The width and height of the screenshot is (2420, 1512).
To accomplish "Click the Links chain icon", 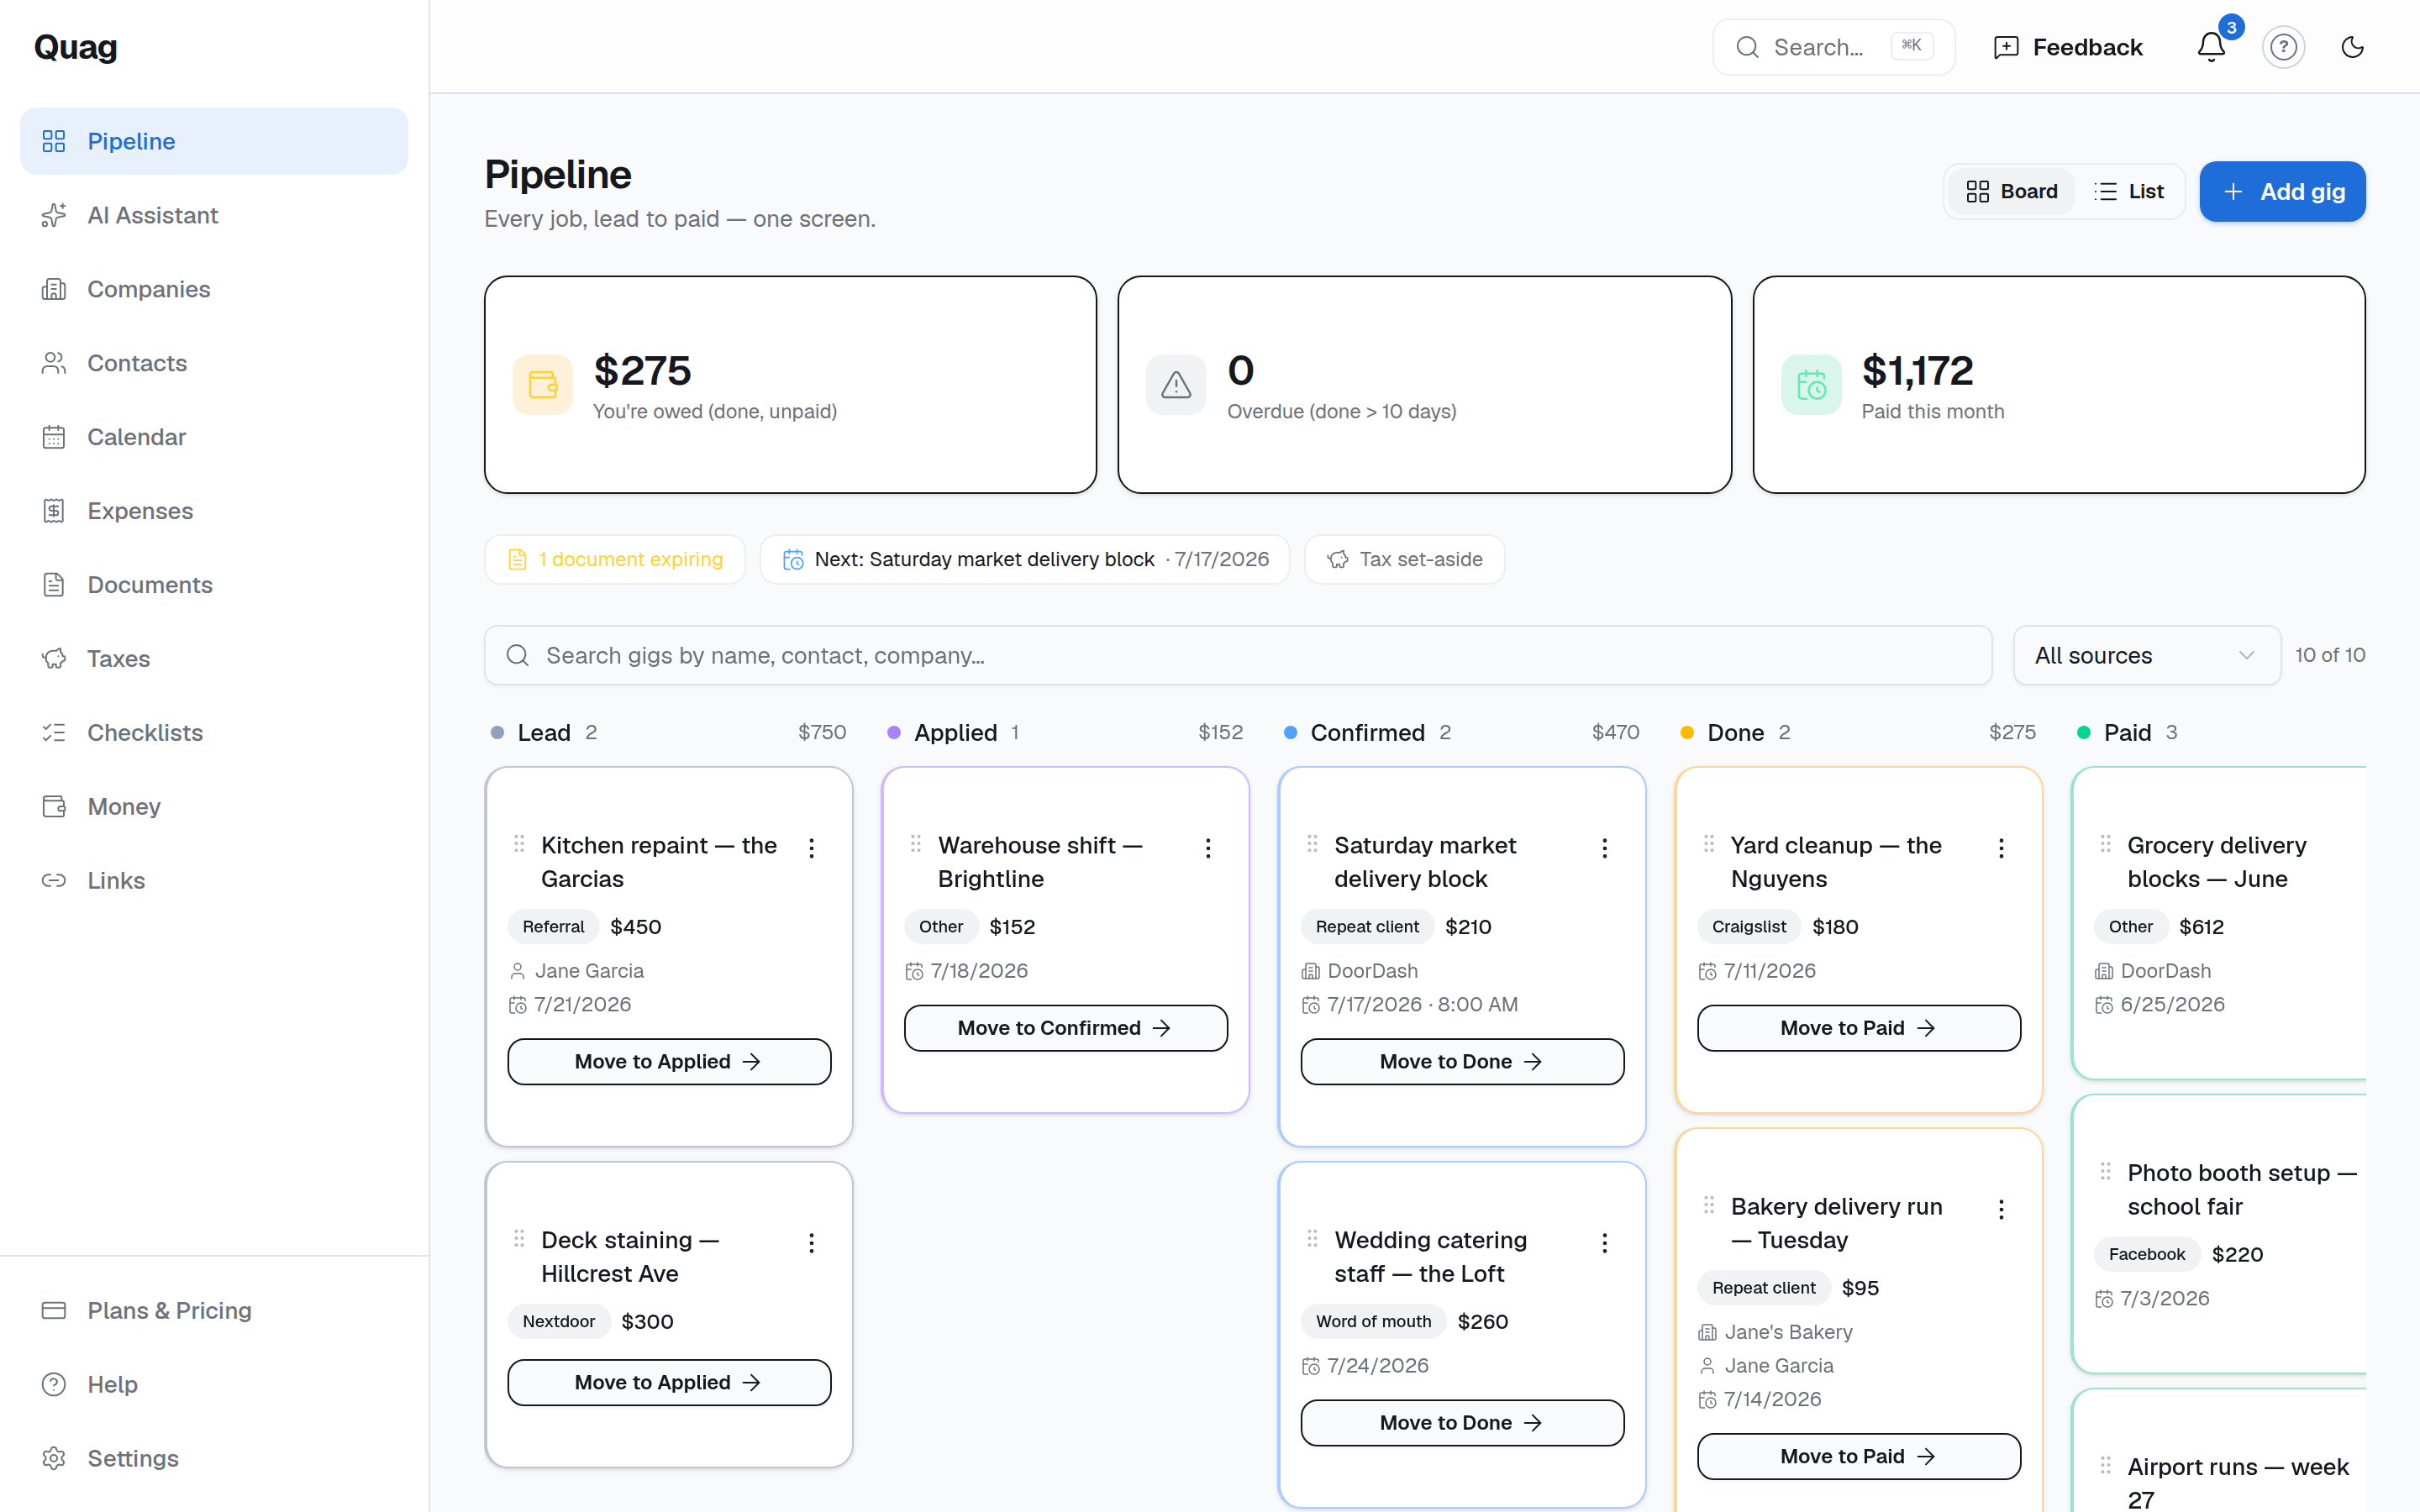I will coord(54,880).
